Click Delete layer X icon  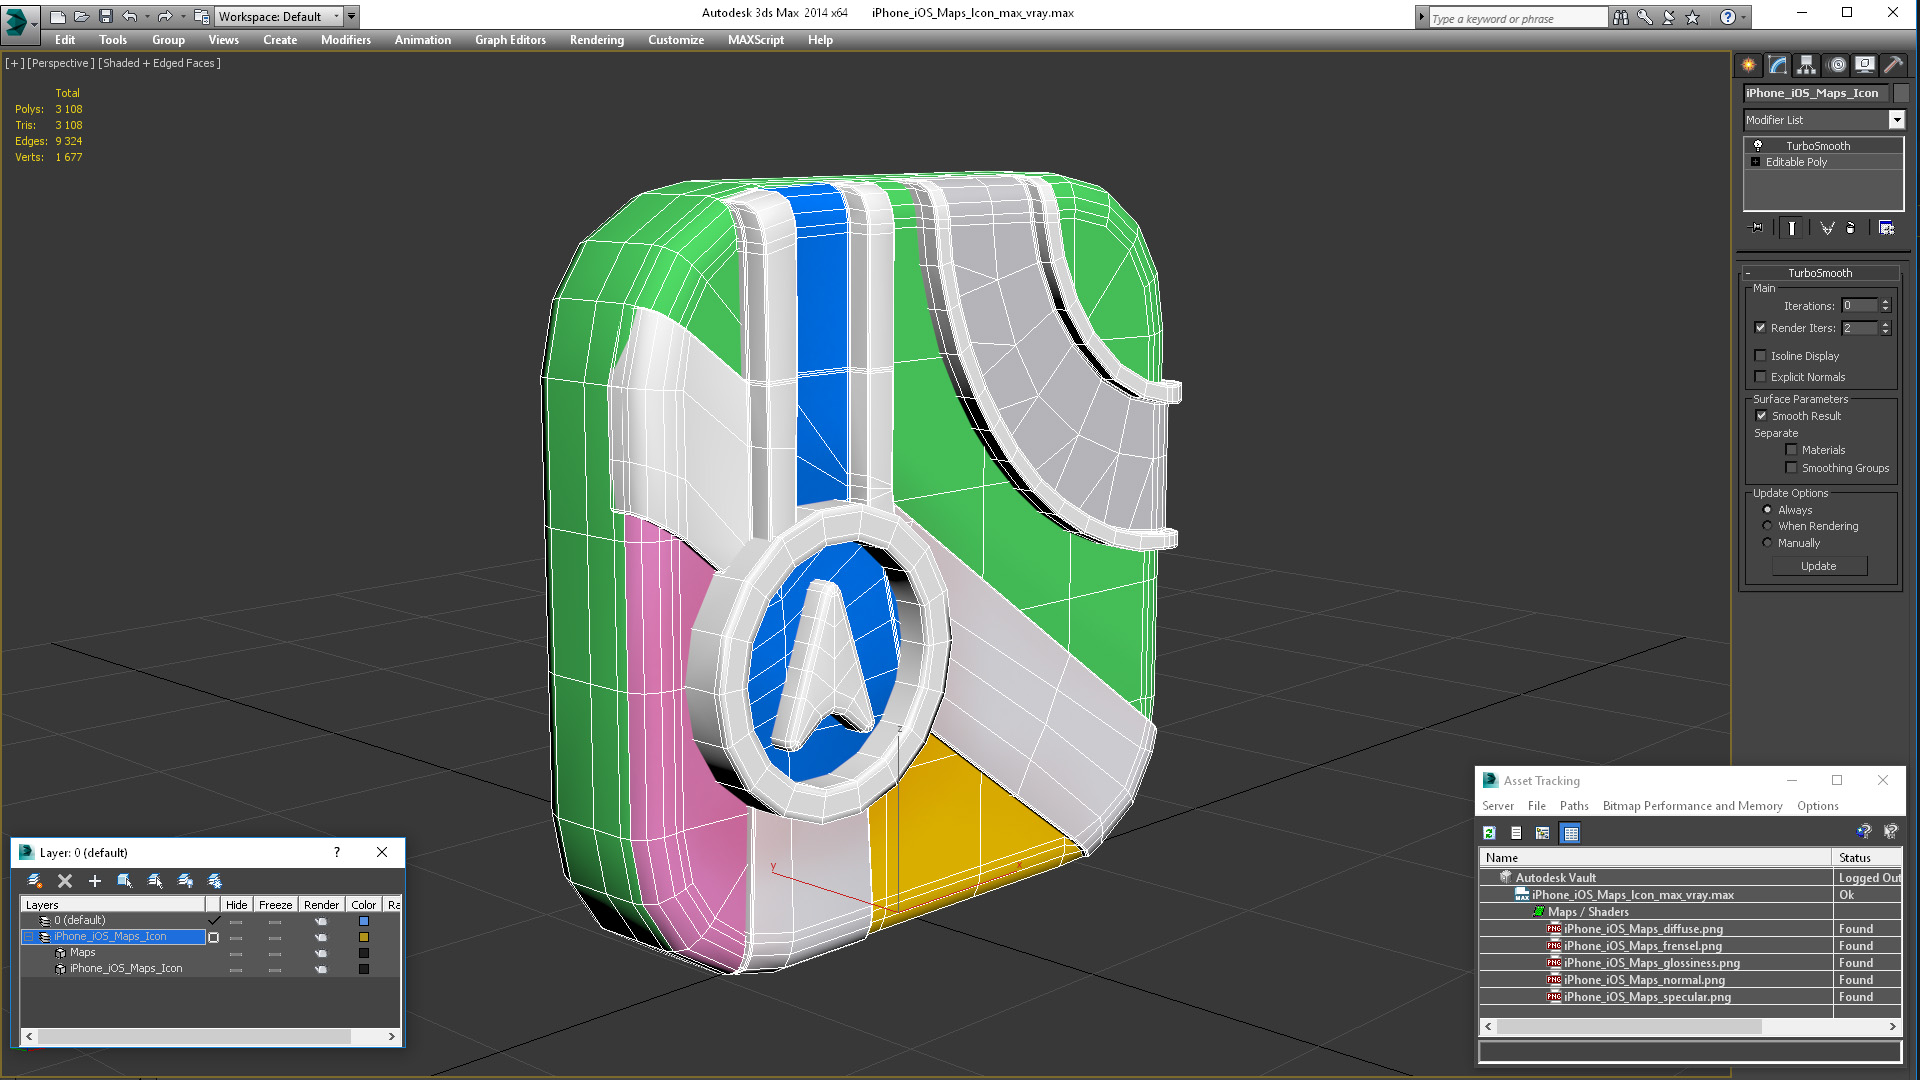[65, 881]
